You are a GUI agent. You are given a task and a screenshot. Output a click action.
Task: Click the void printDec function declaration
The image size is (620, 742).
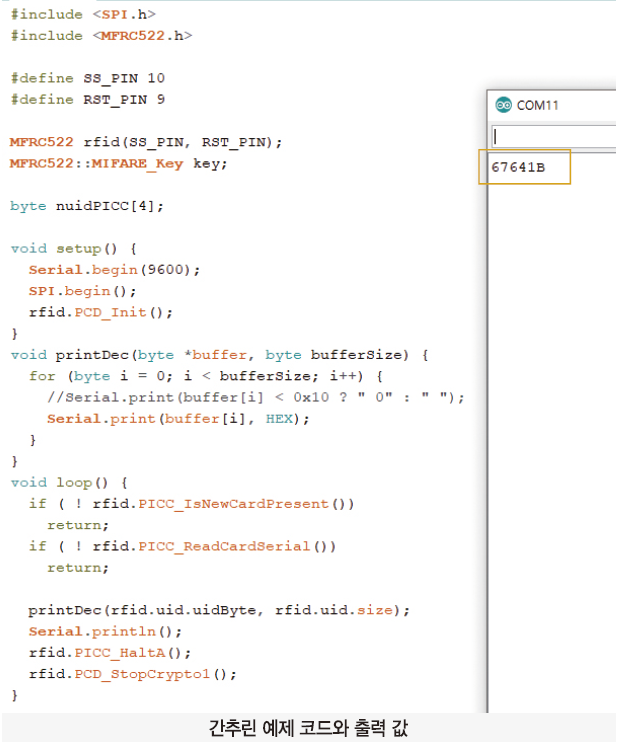219,355
